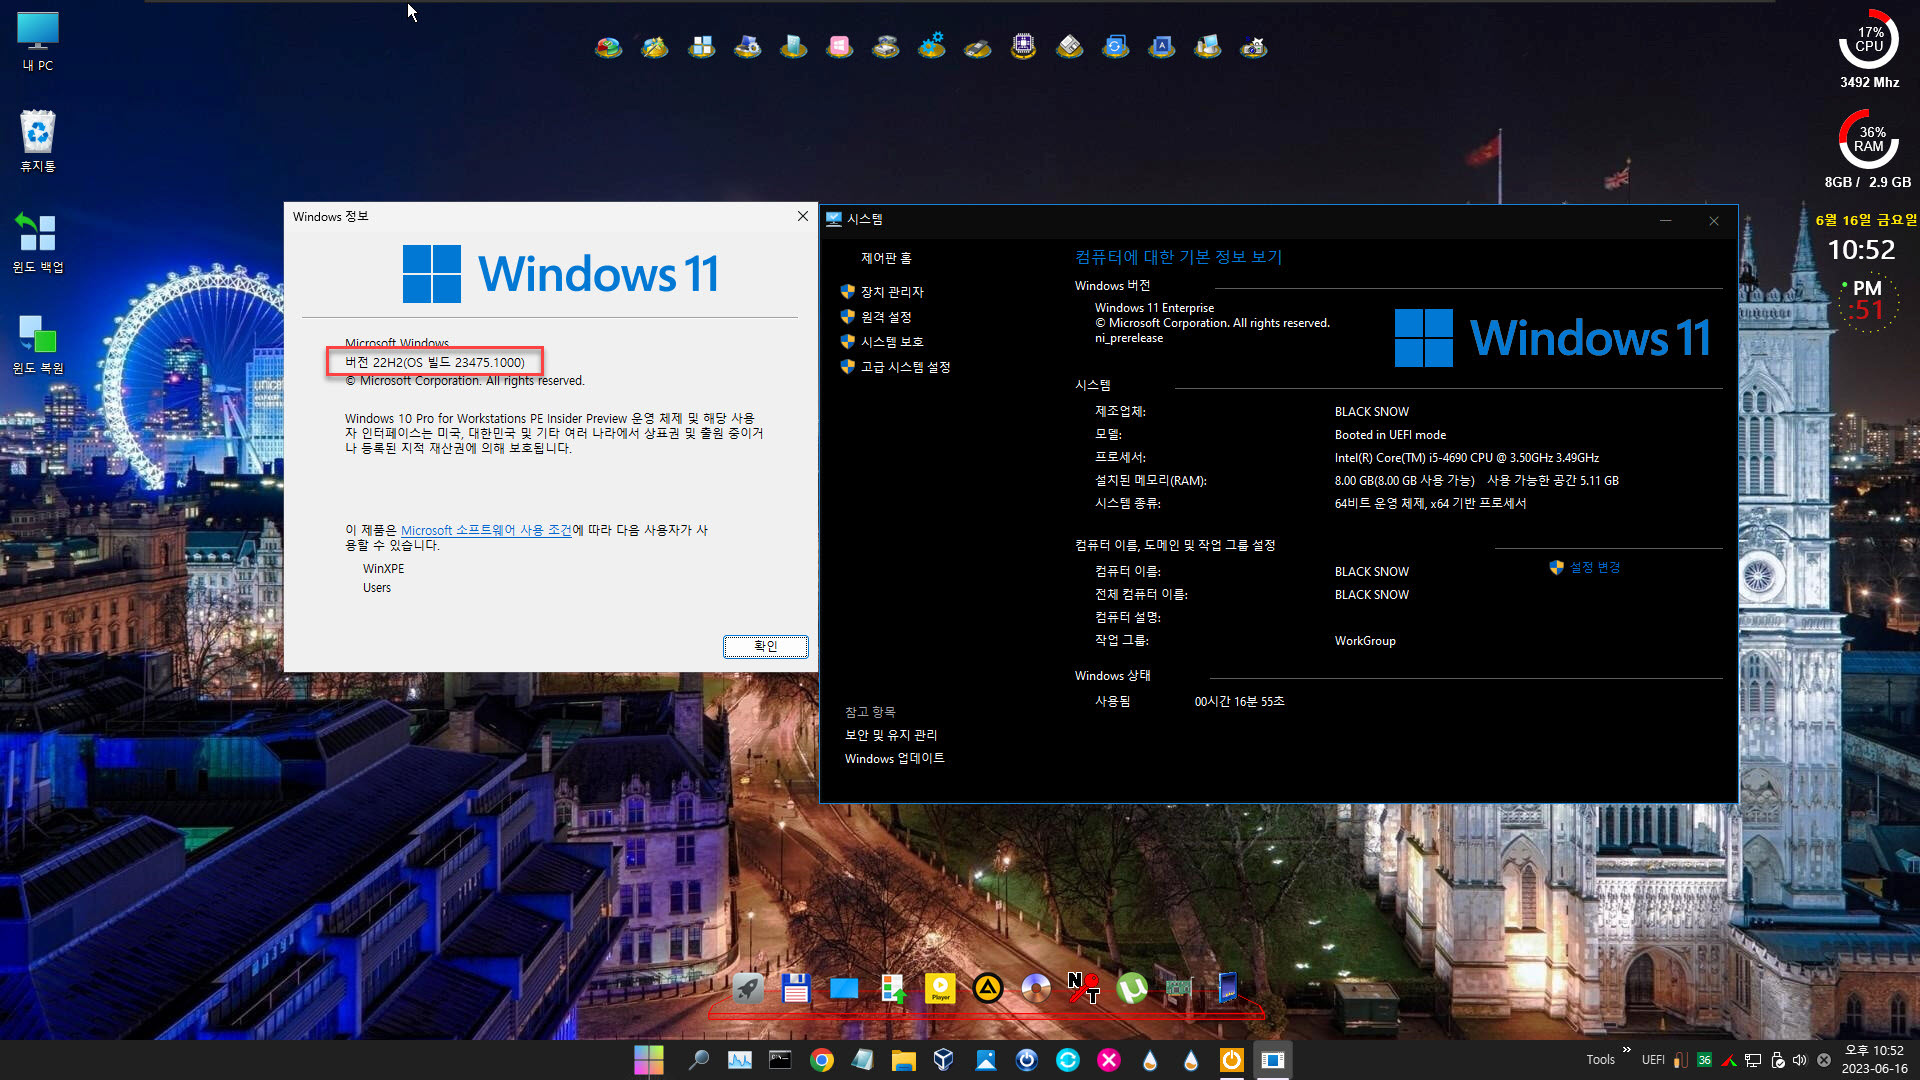Click the blue sync arrows dock icon
This screenshot has width=1920, height=1080.
1115,46
